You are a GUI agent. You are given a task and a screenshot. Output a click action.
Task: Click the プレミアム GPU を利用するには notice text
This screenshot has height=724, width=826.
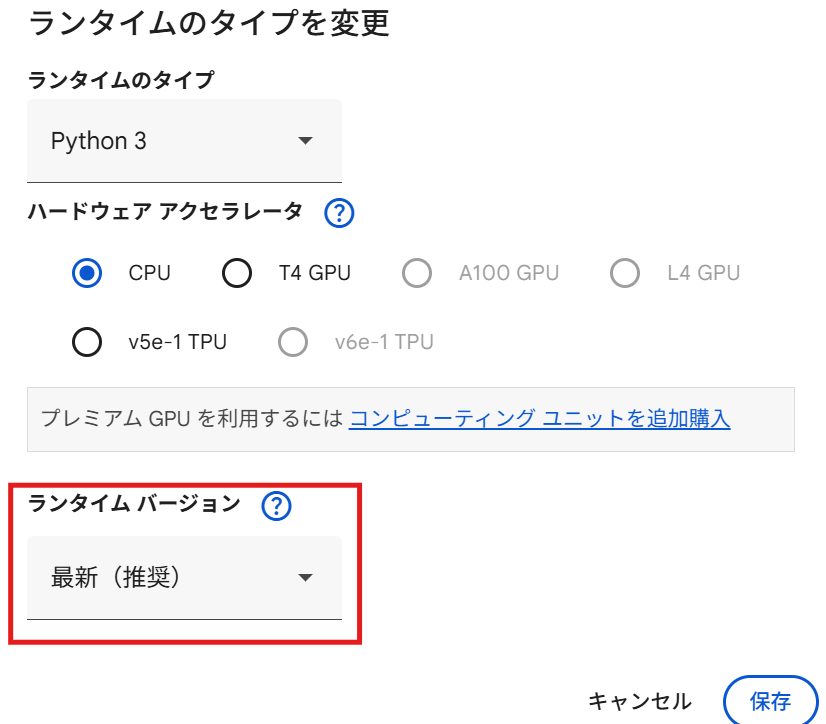click(x=192, y=419)
